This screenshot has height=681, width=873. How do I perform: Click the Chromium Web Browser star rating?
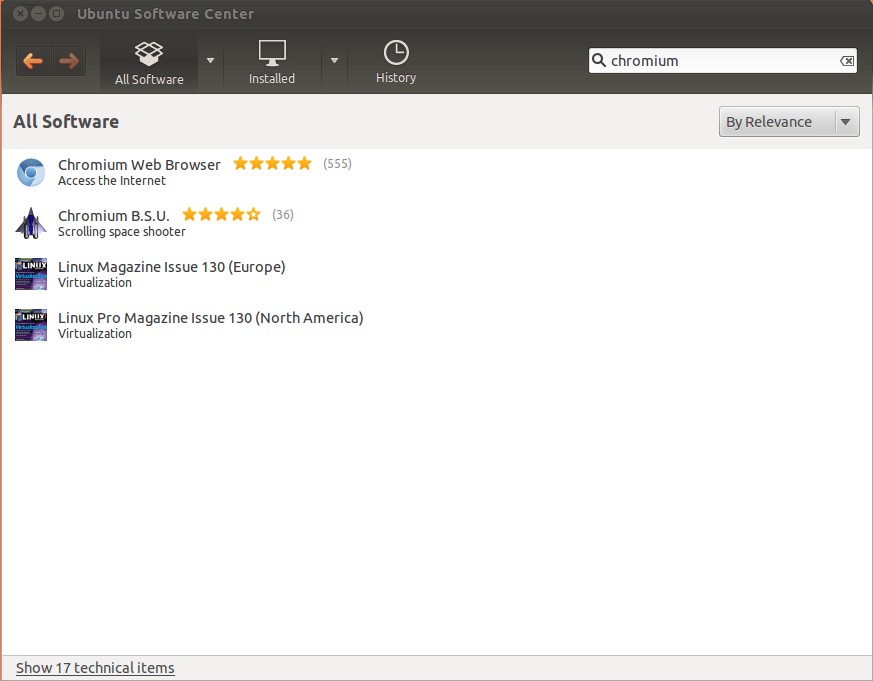pos(272,164)
